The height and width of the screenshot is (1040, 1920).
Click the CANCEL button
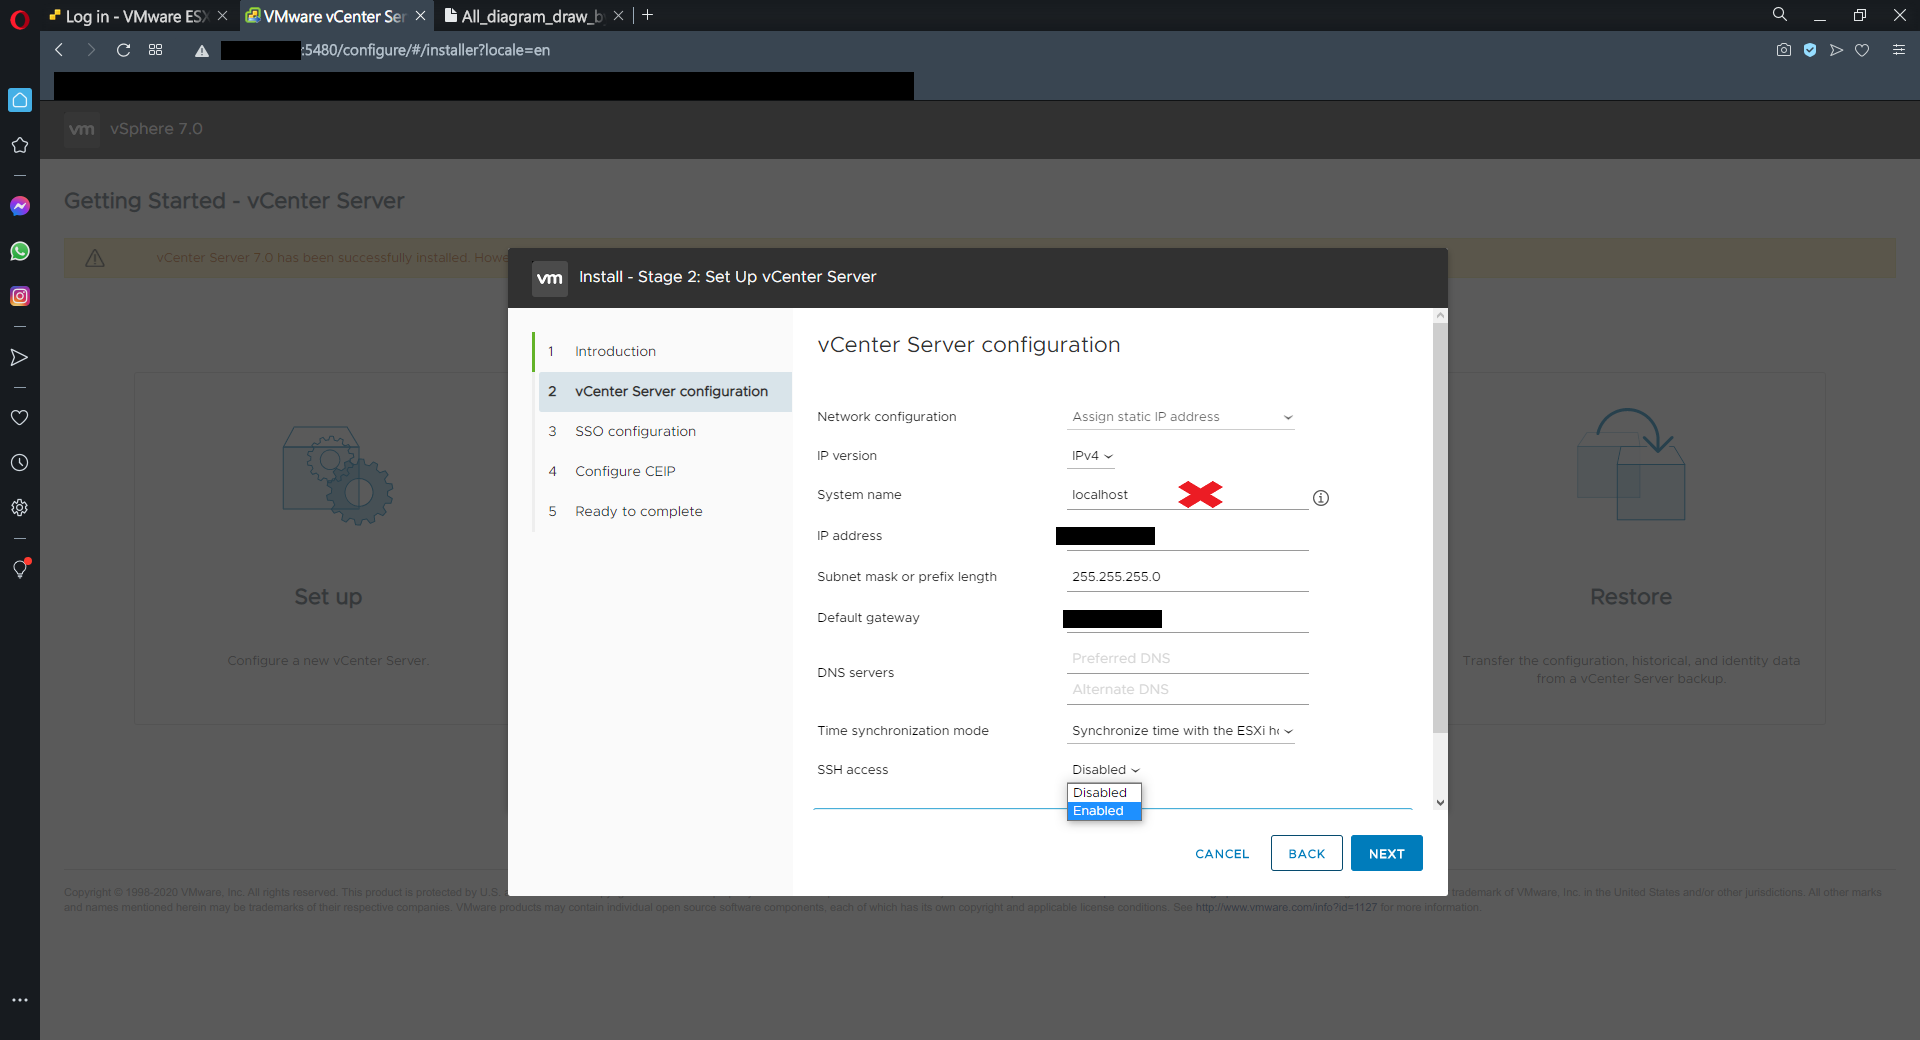[x=1222, y=854]
